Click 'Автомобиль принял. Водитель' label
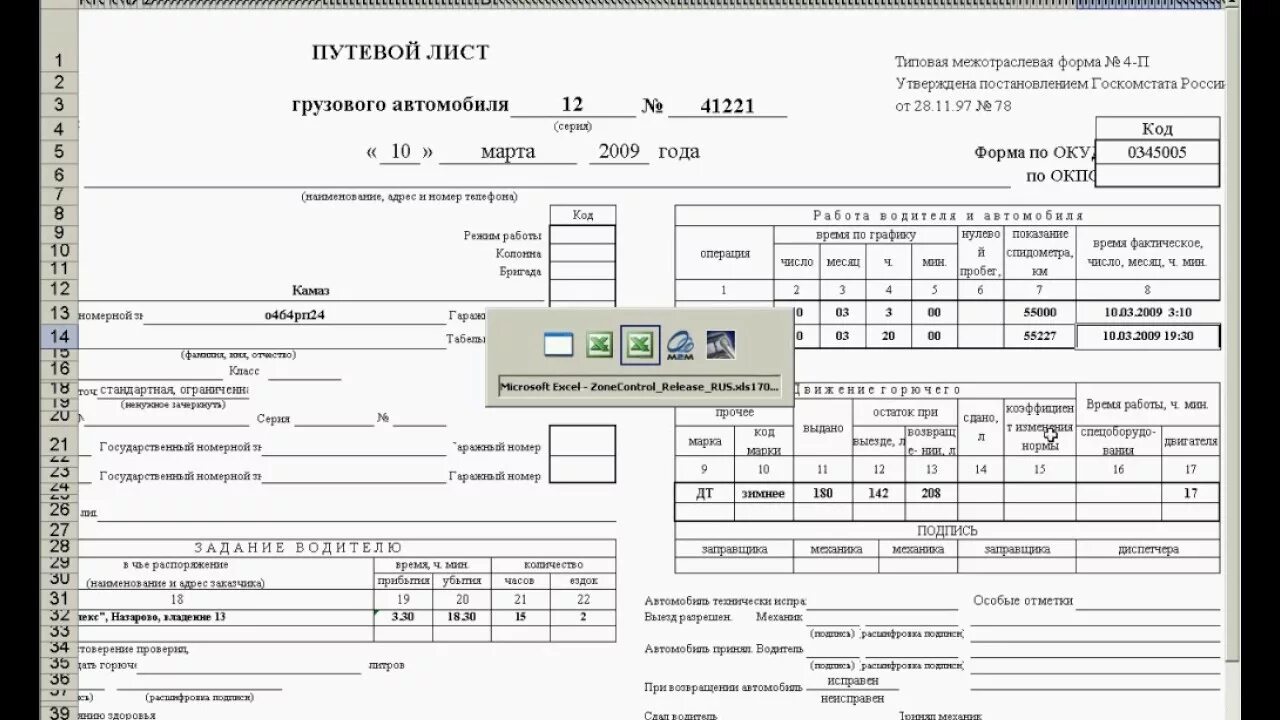Image resolution: width=1280 pixels, height=720 pixels. (x=724, y=649)
